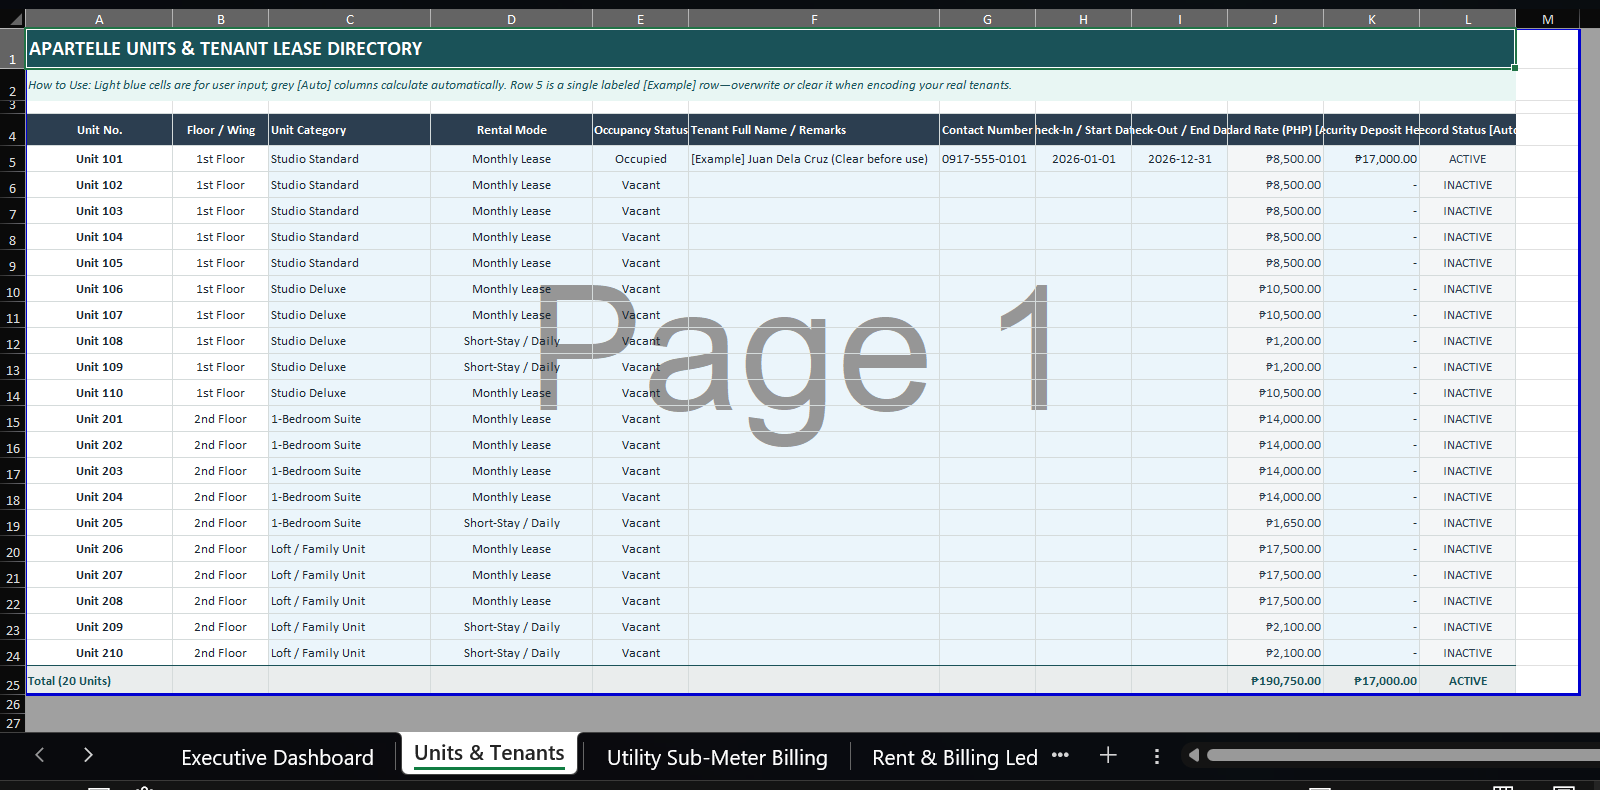The image size is (1600, 790).
Task: Click 'Loft / Family Unit' in Unit 210 row
Action: [x=349, y=653]
